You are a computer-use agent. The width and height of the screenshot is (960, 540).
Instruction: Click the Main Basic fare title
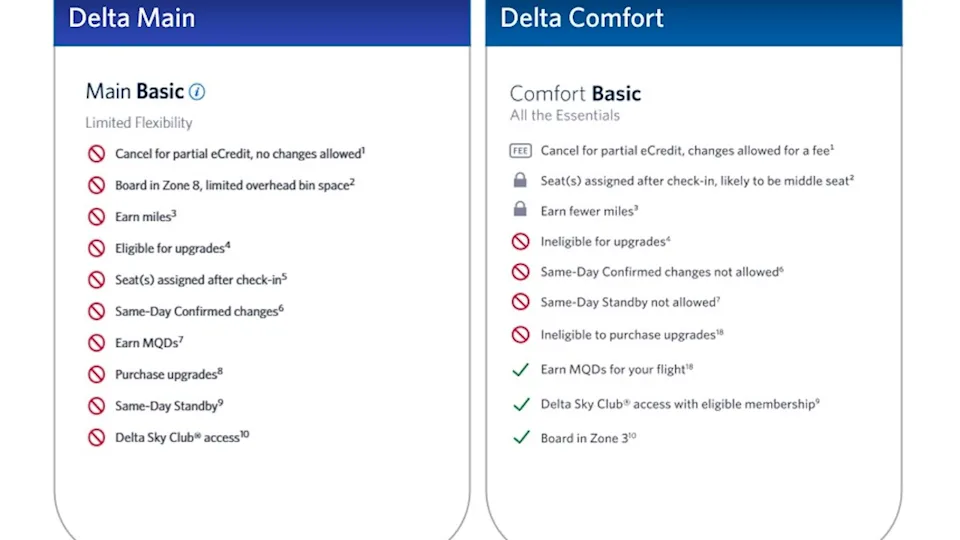135,92
